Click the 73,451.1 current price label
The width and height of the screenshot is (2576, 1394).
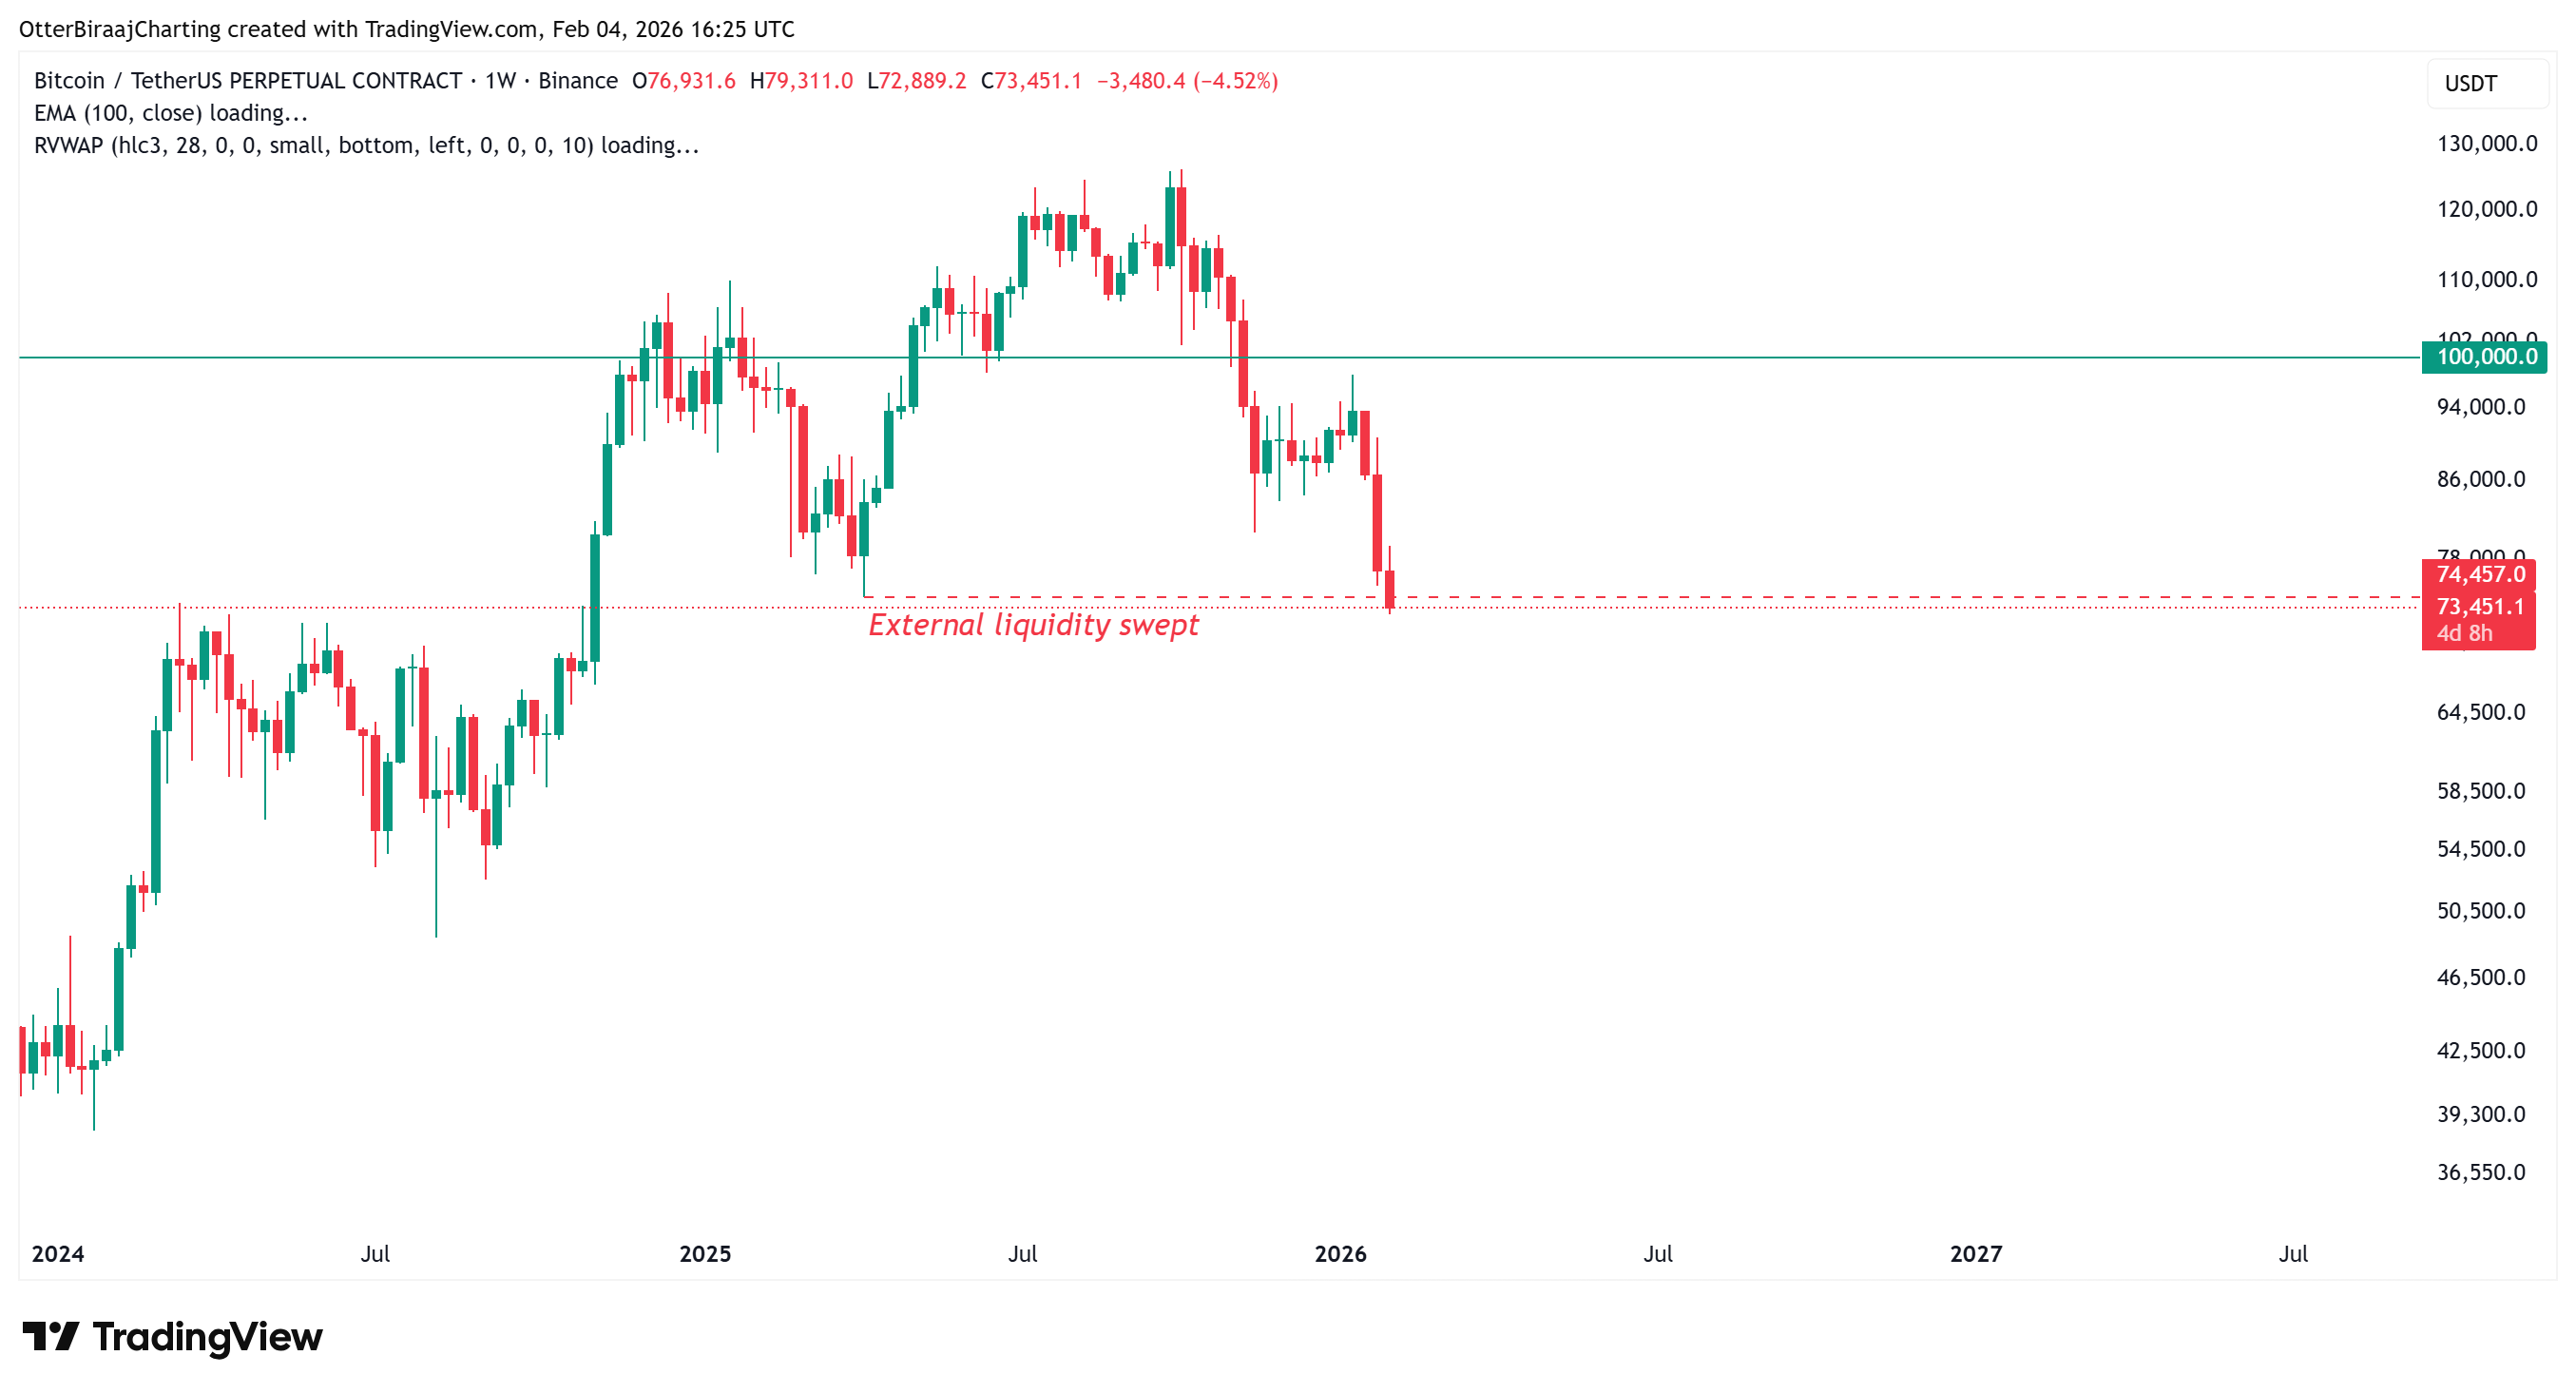(2479, 606)
